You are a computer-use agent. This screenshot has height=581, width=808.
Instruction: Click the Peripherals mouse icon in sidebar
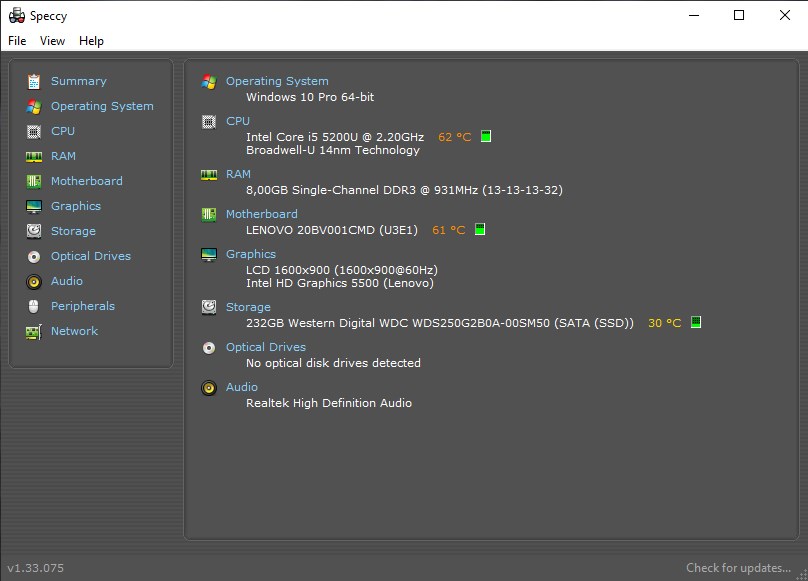pyautogui.click(x=34, y=306)
